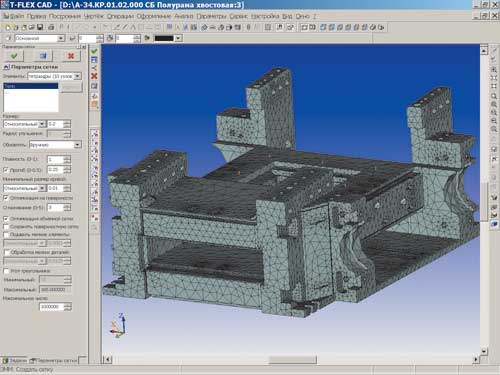Image resolution: width=500 pixels, height=375 pixels.
Task: Click the red X icon in the vertical automenu
Action: coord(94,76)
